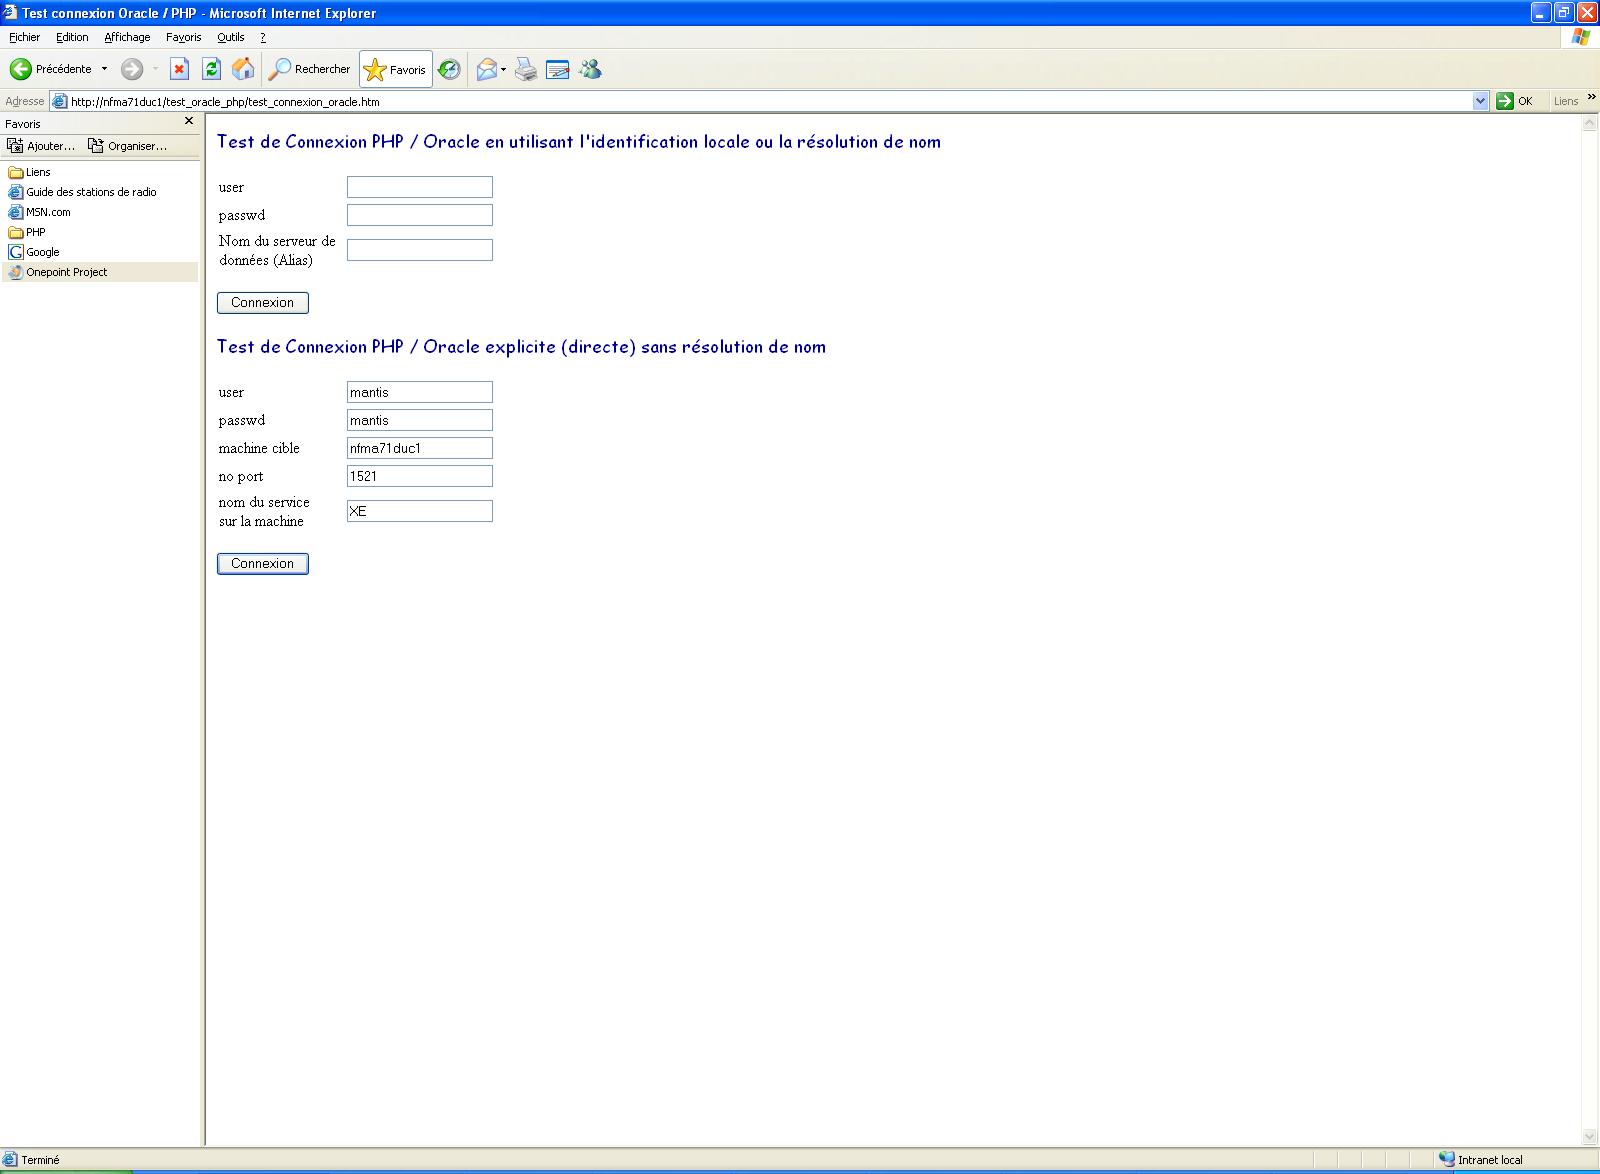Toggle the Favoris toolbar button
The height and width of the screenshot is (1174, 1600).
click(x=396, y=69)
